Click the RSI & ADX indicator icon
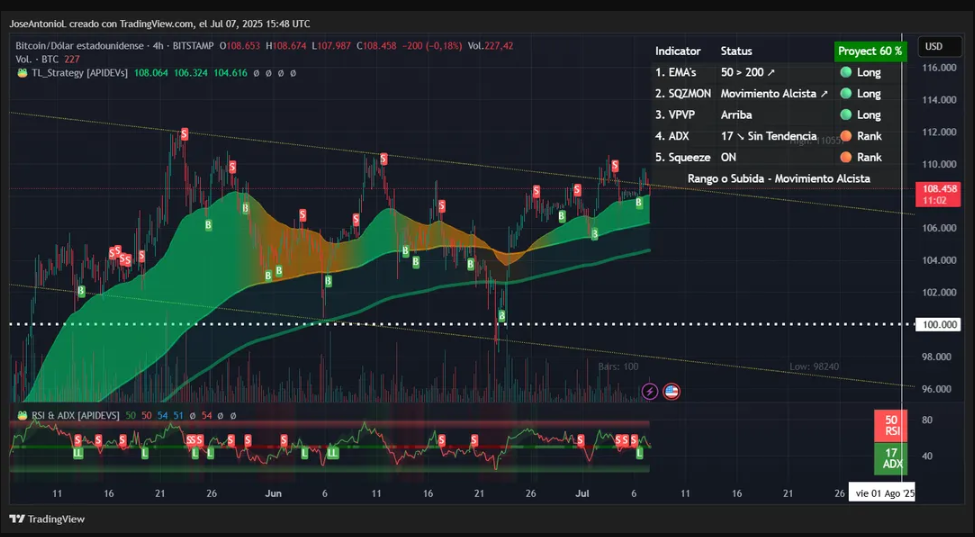Viewport: 975px width, 537px height. (21, 415)
